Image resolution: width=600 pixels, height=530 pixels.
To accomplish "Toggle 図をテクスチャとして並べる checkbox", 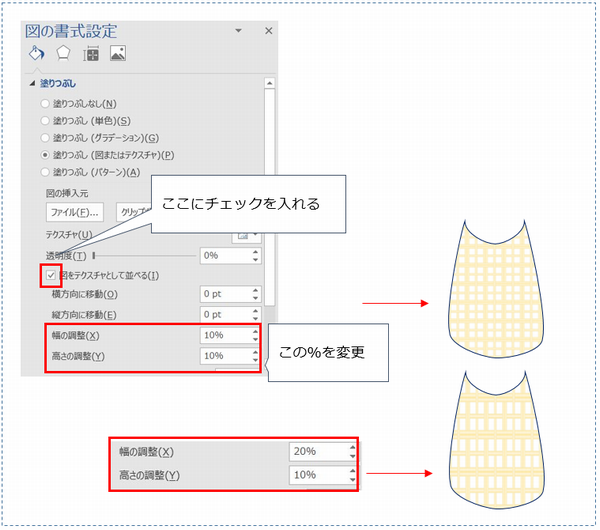I will click(51, 275).
